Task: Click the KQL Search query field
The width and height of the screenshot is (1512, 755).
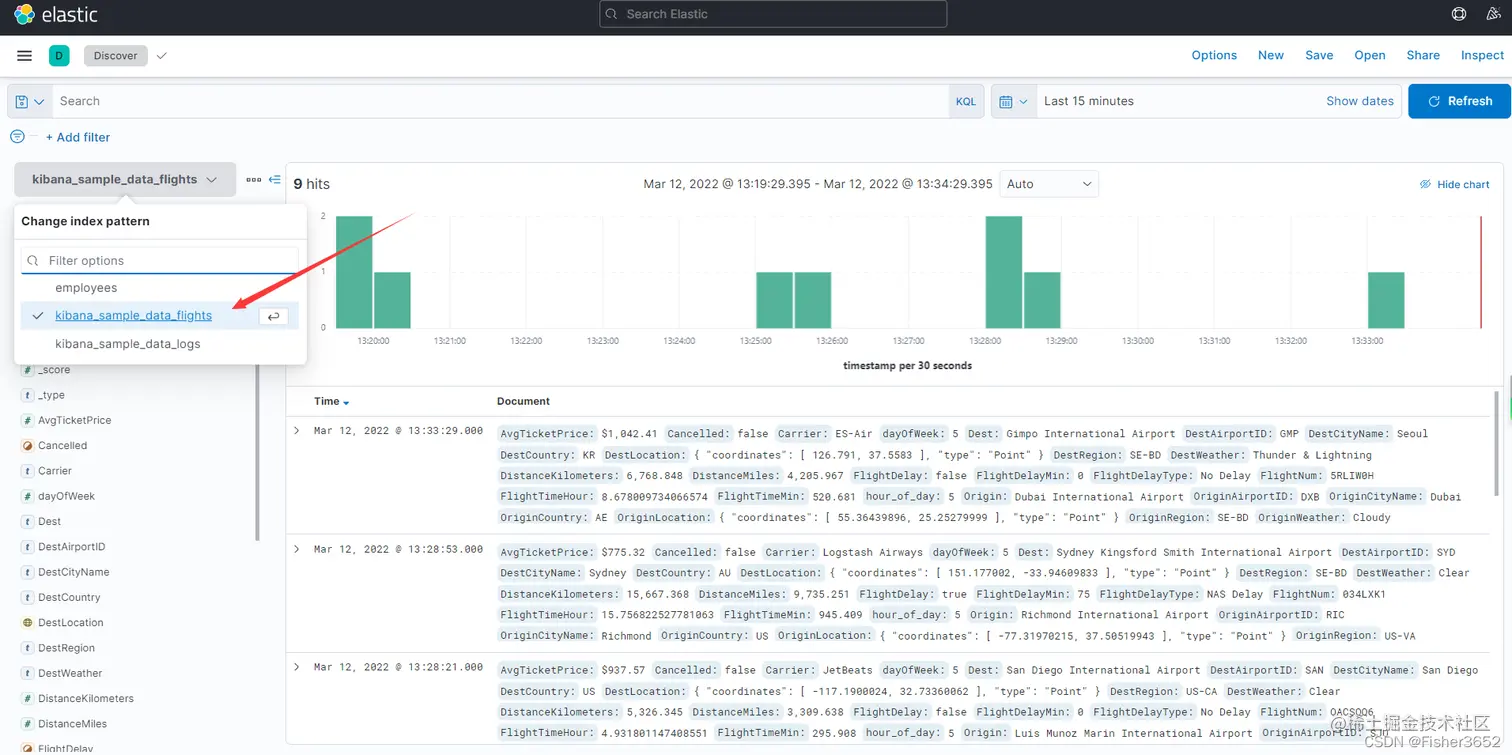Action: click(500, 101)
